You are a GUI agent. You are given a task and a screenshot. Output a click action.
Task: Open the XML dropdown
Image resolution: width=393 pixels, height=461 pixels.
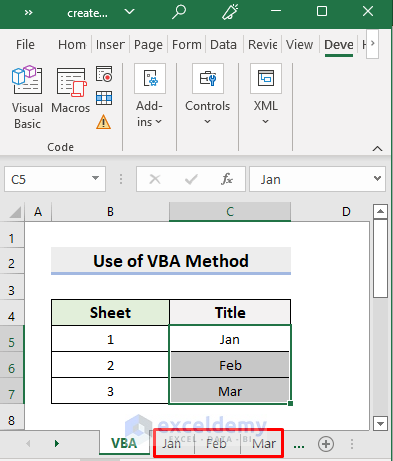[266, 94]
